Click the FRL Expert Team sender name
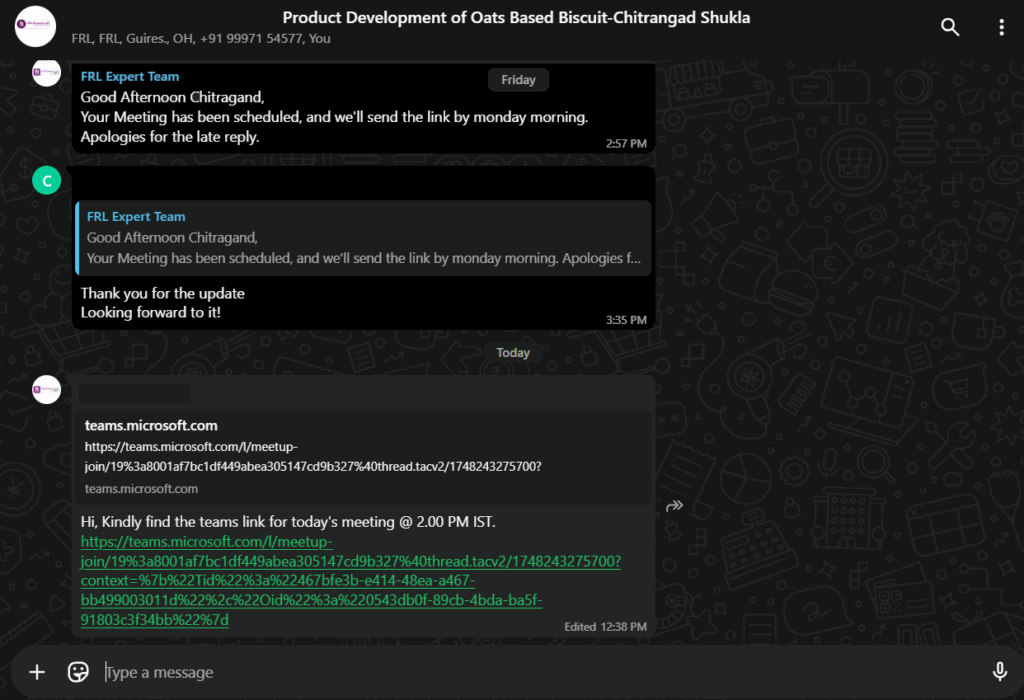 pos(130,76)
